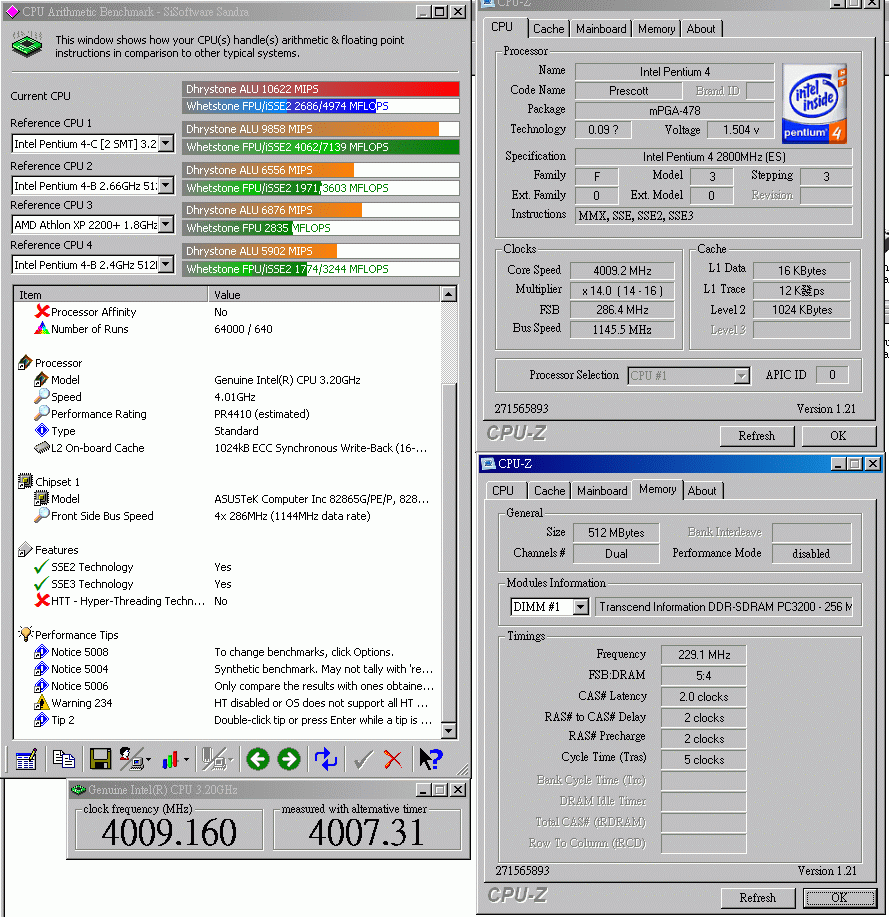Click the PR4410 (estimated) value
Image resolution: width=889 pixels, height=917 pixels.
click(x=262, y=413)
